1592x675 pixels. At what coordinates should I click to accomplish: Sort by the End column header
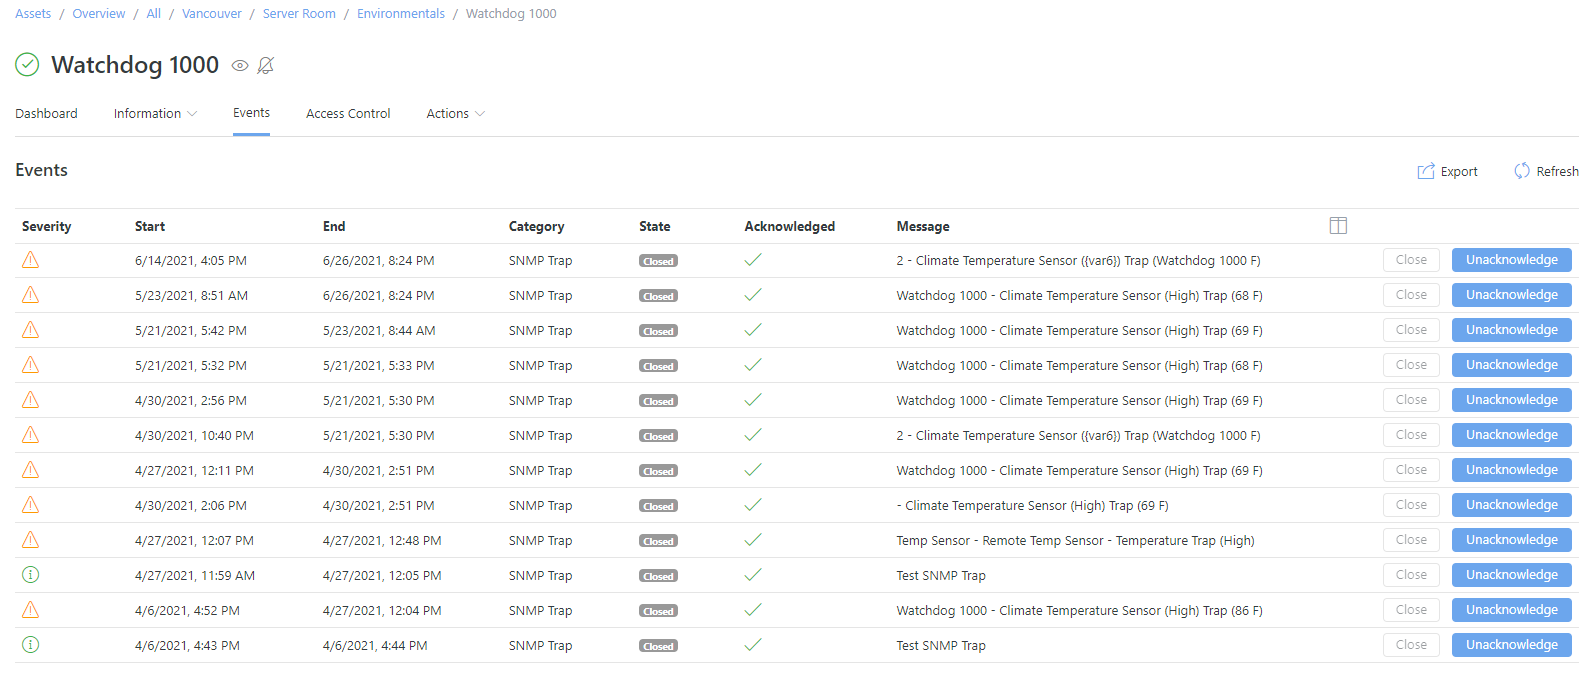[x=334, y=227]
